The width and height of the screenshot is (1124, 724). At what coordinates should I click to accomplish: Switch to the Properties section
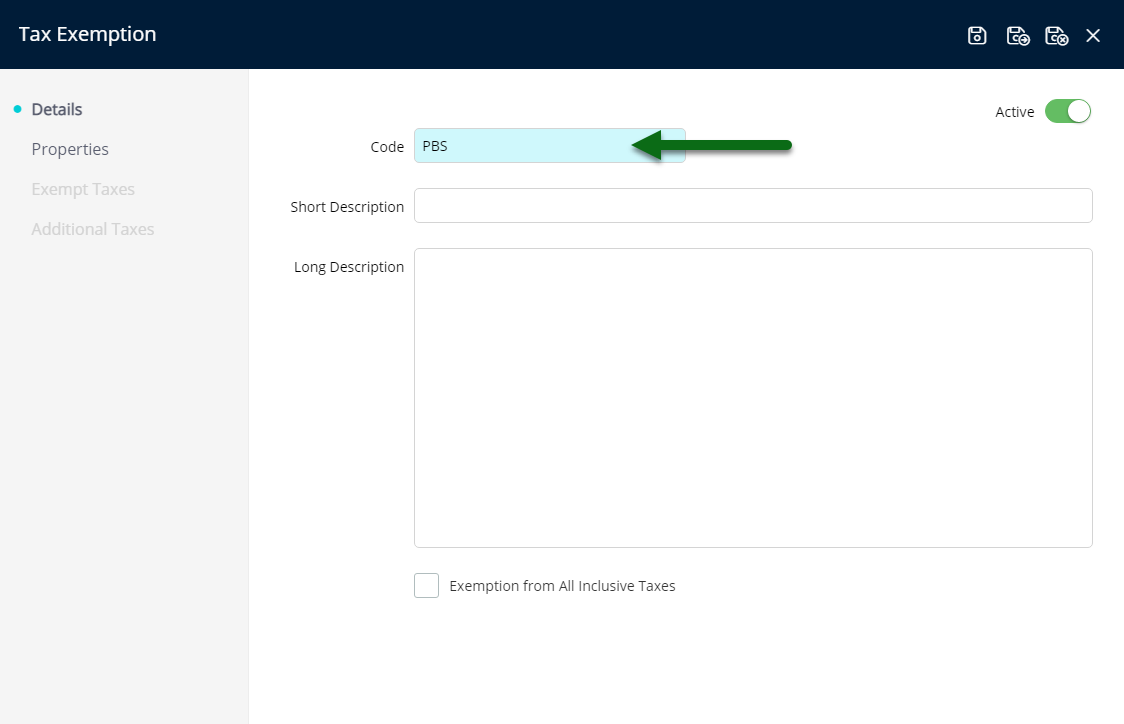coord(70,149)
